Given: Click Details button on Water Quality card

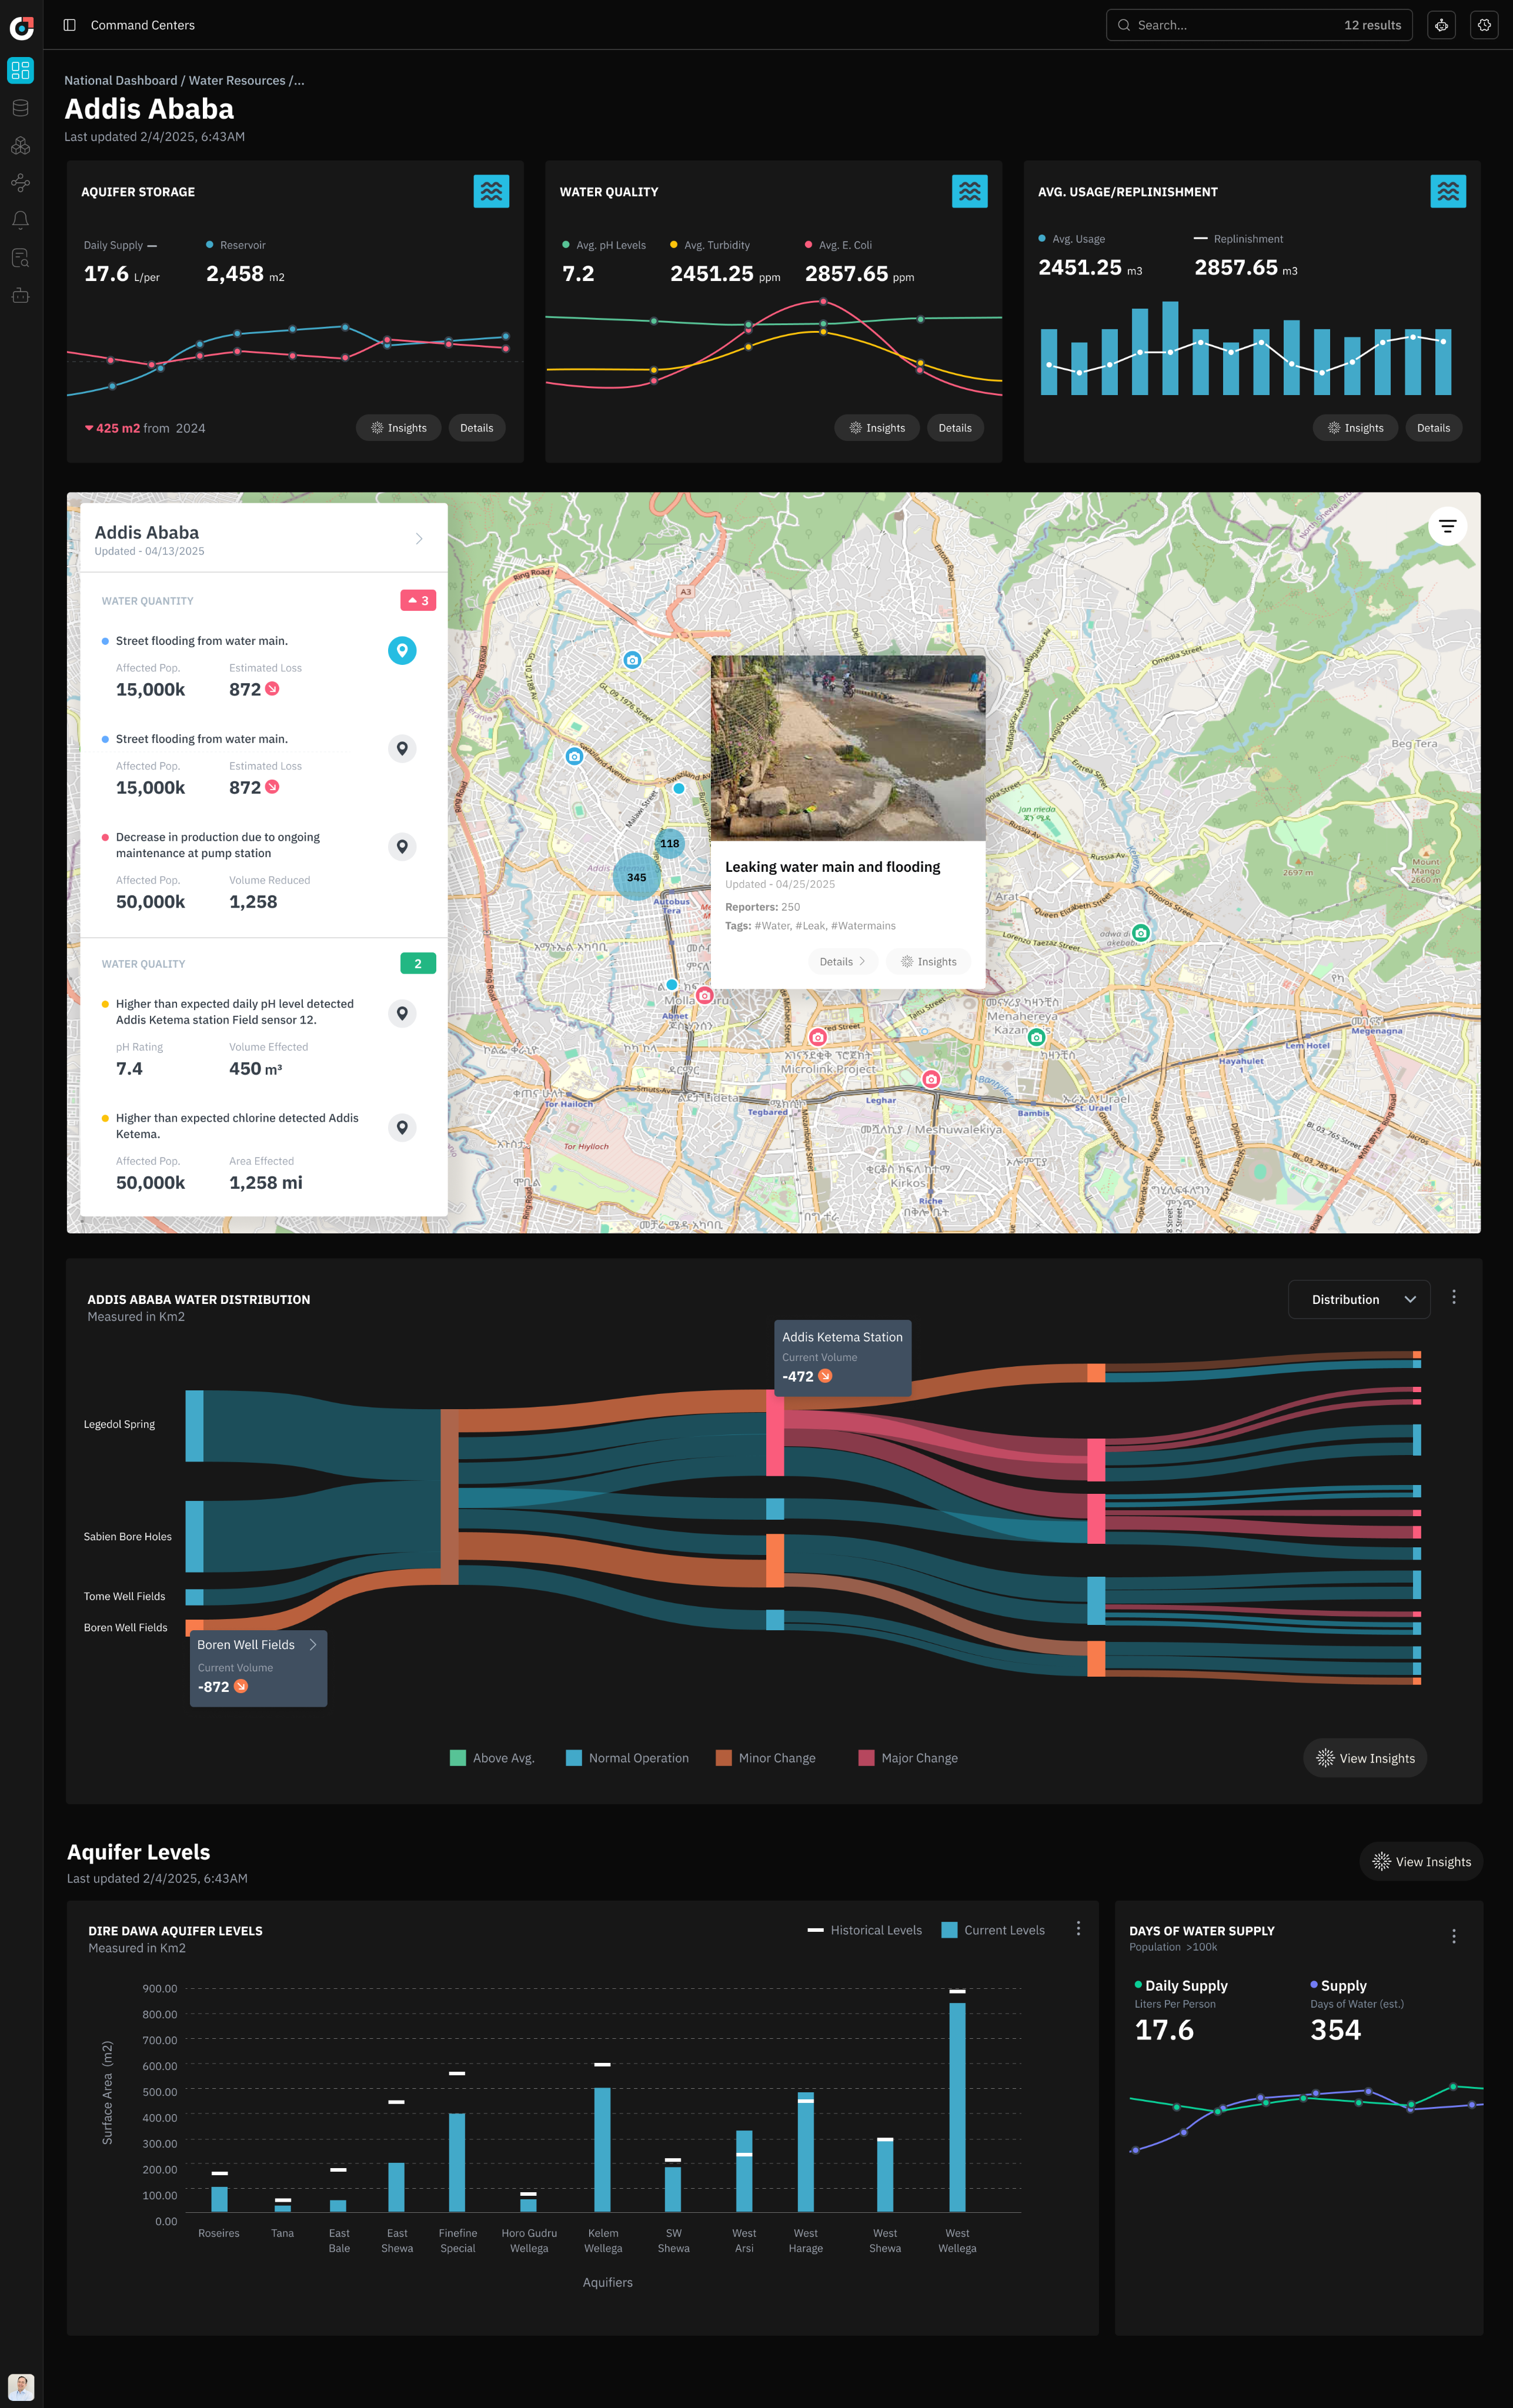Looking at the screenshot, I should 955,428.
